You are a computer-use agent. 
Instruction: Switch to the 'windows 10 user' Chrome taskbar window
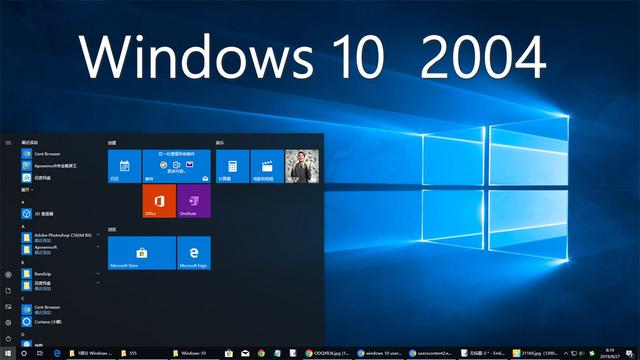[x=380, y=353]
